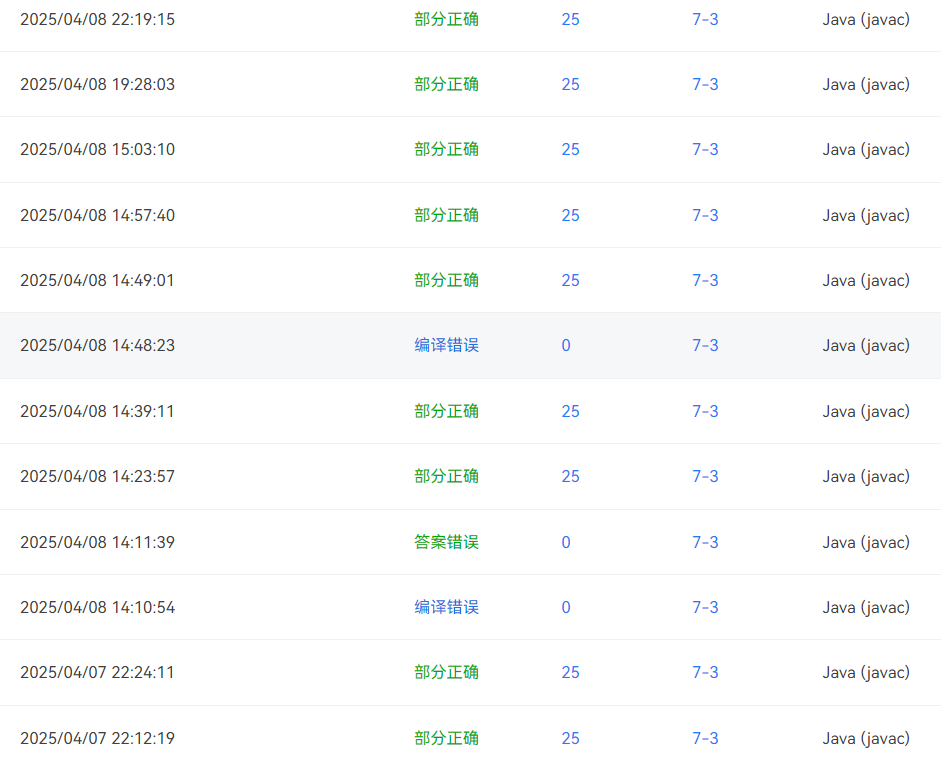This screenshot has width=941, height=761.
Task: Open the 部分正确 status for submission 14:23:57
Action: coord(446,476)
